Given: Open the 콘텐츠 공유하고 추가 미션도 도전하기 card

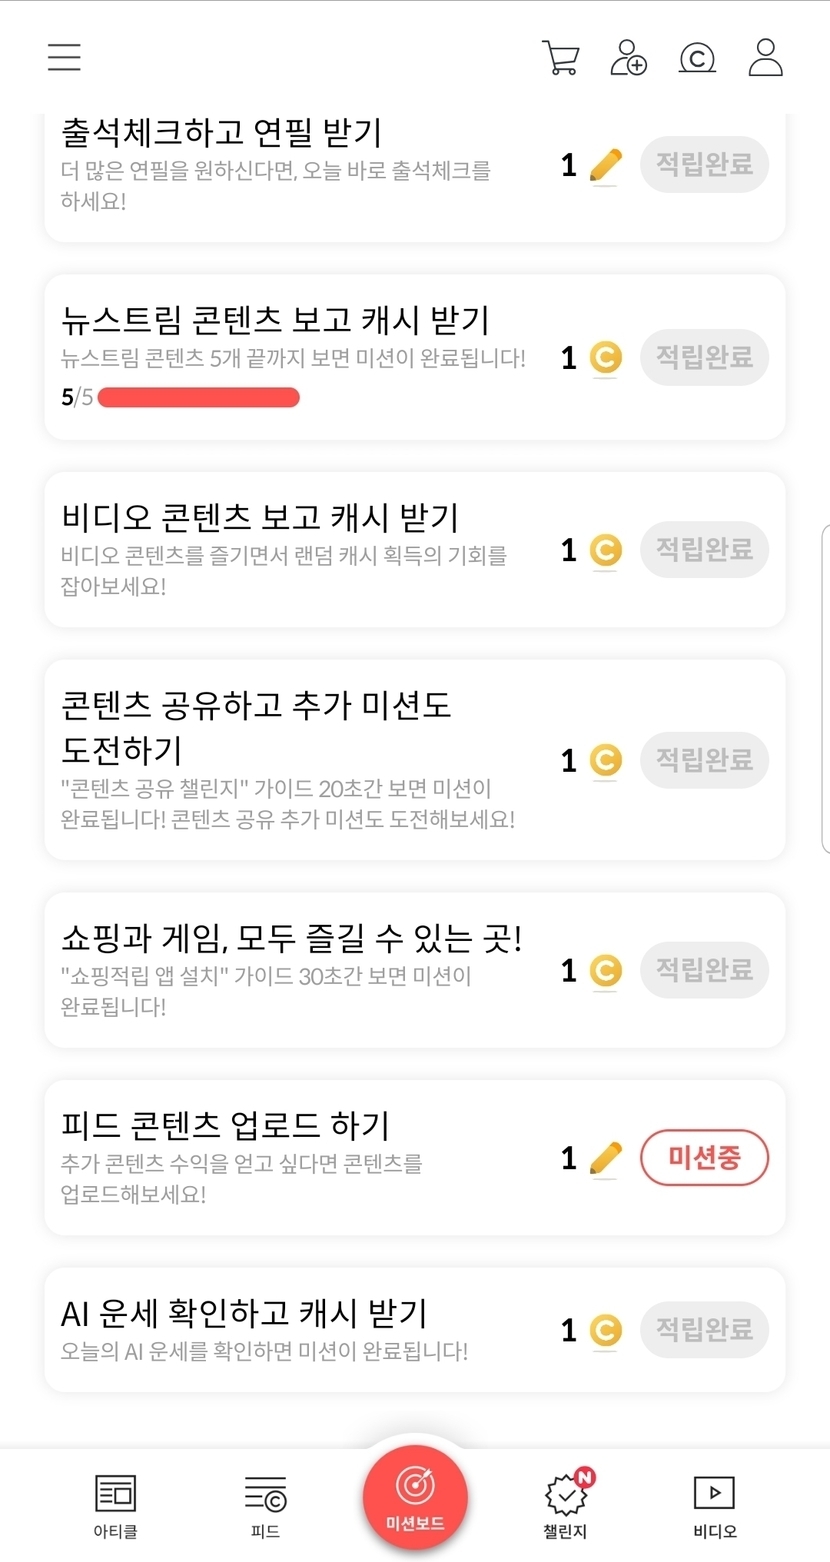Looking at the screenshot, I should [x=300, y=758].
